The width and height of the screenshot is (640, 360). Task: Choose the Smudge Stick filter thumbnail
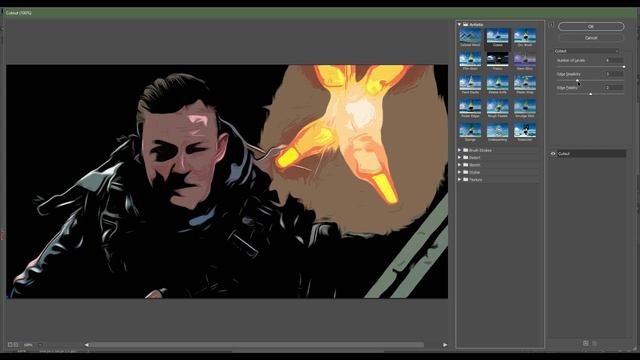(525, 107)
